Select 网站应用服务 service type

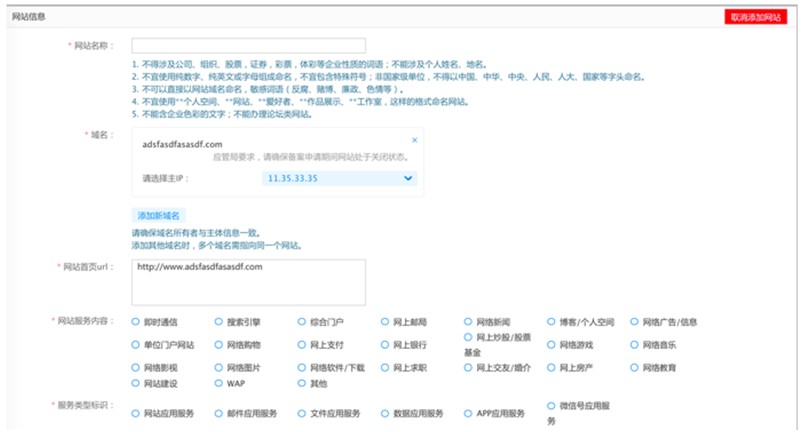[136, 413]
